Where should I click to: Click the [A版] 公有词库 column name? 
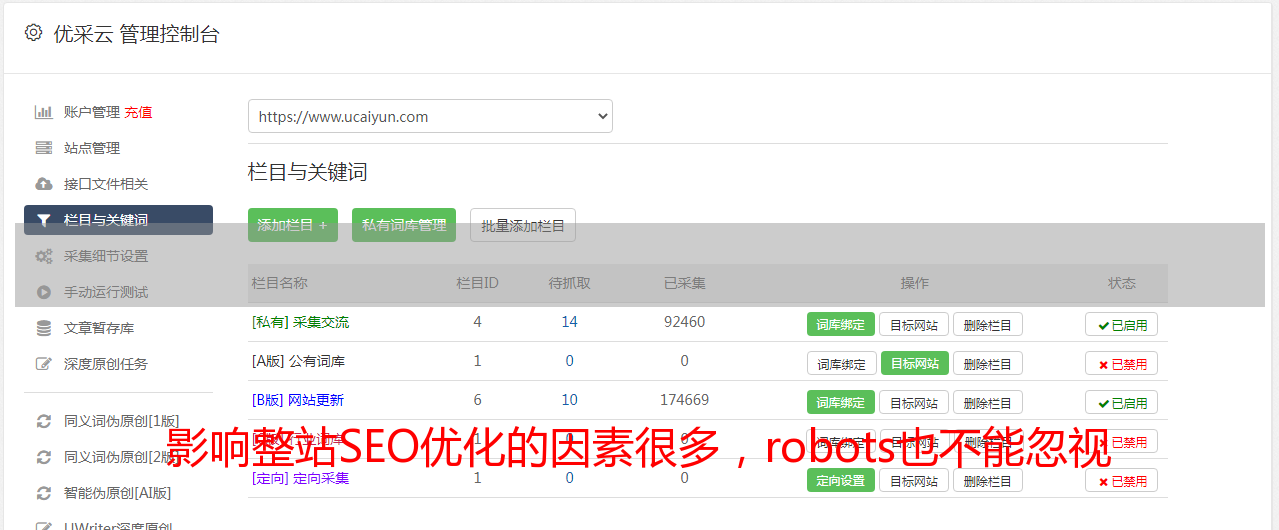298,361
